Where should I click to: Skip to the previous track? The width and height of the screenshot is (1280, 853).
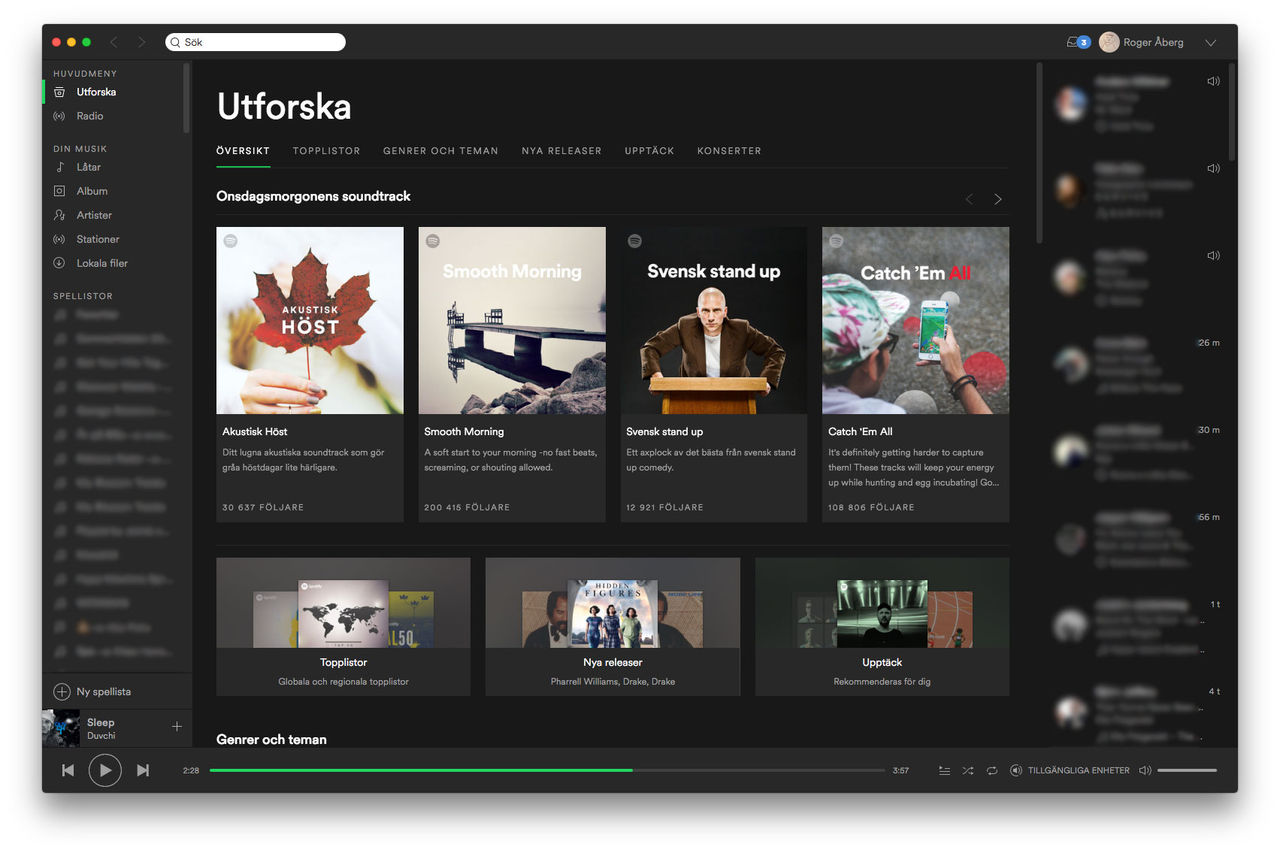[x=68, y=770]
